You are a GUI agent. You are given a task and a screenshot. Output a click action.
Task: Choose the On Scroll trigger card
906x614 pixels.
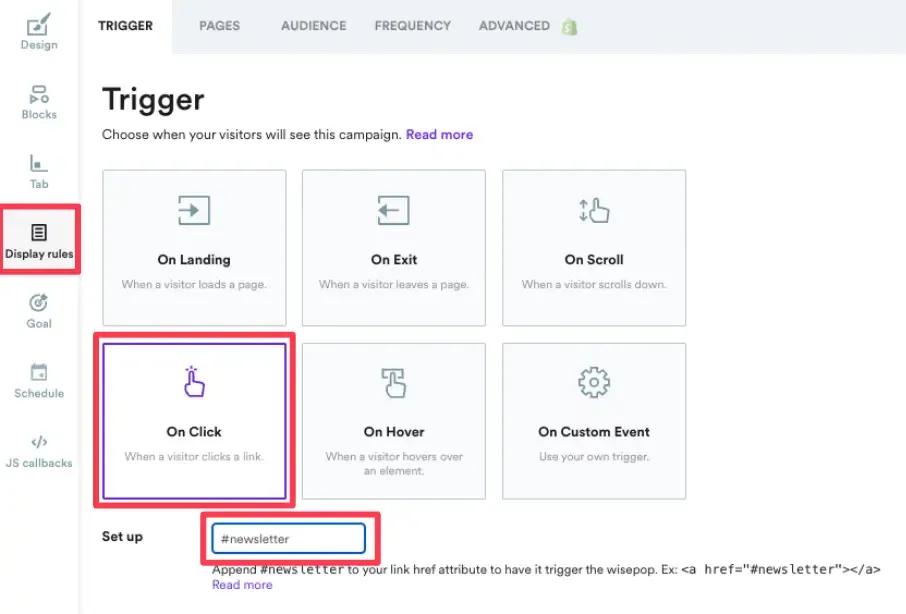pyautogui.click(x=594, y=248)
